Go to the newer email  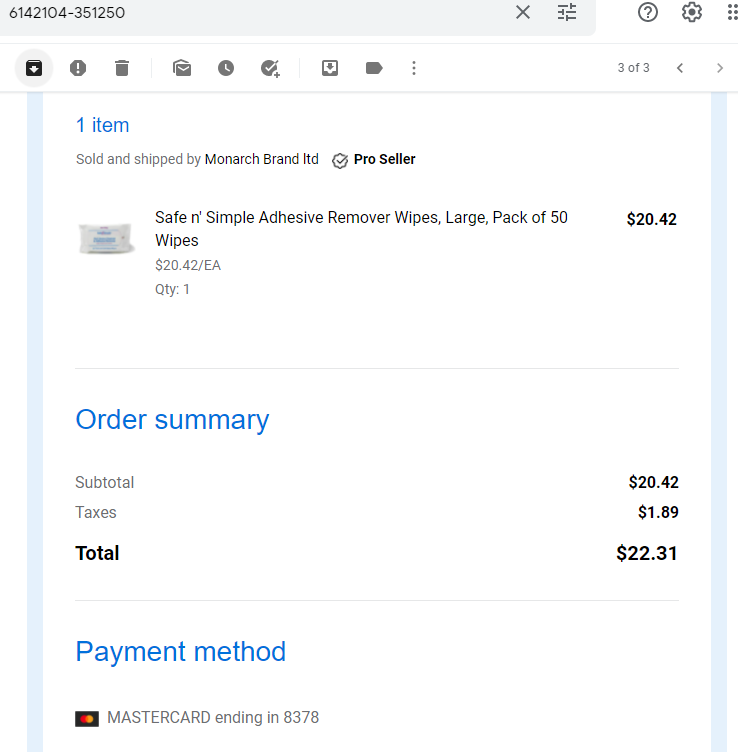coord(680,68)
